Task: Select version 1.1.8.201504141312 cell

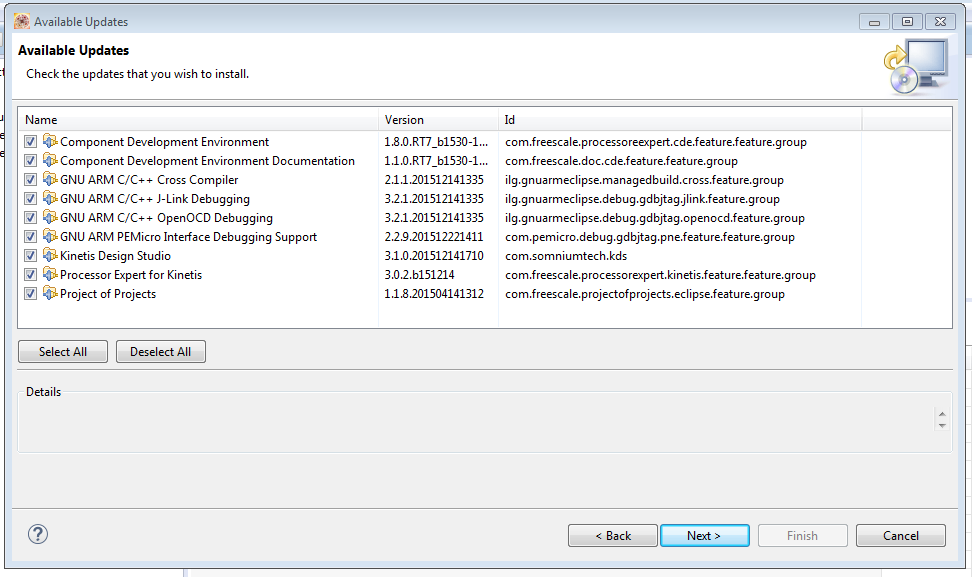Action: click(x=433, y=294)
